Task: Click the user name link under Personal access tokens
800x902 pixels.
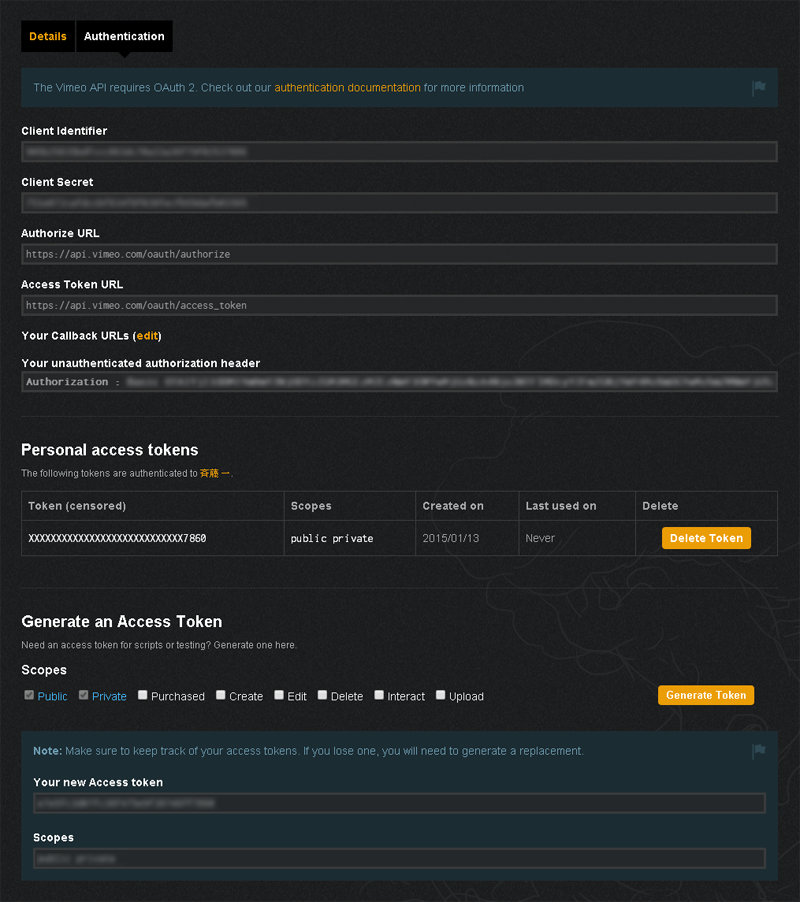Action: coord(215,473)
